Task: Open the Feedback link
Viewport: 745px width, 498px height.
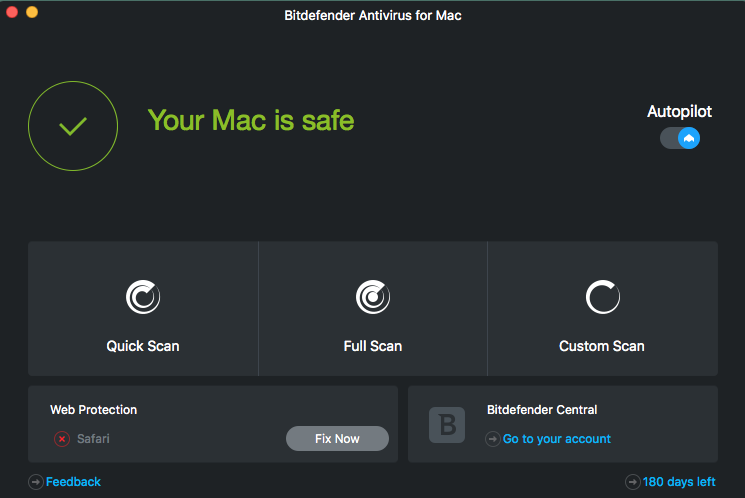Action: (x=74, y=482)
